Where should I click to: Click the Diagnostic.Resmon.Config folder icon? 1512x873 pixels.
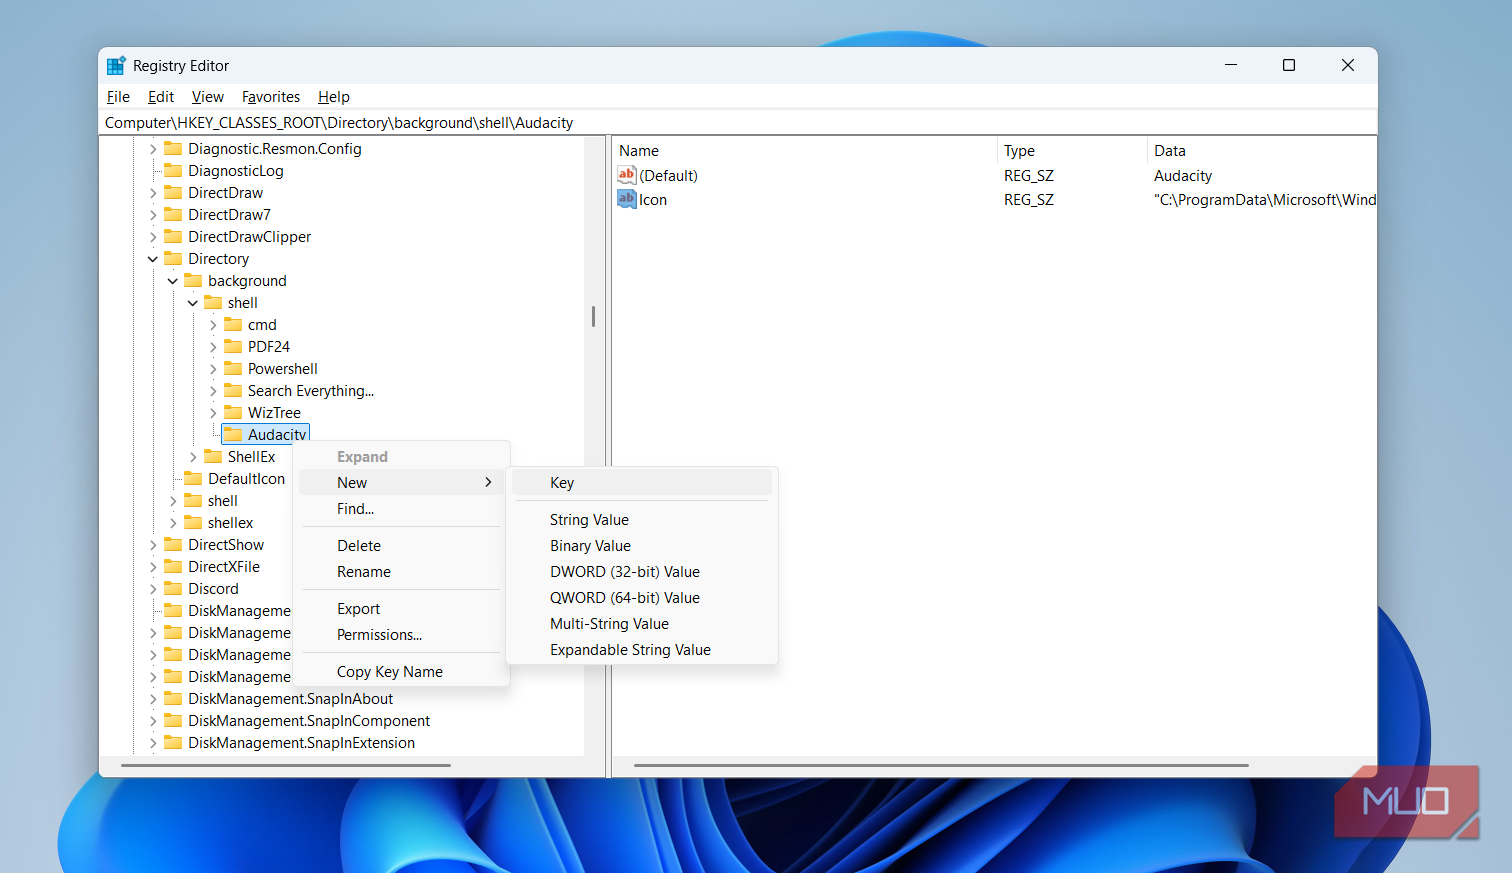tap(173, 148)
